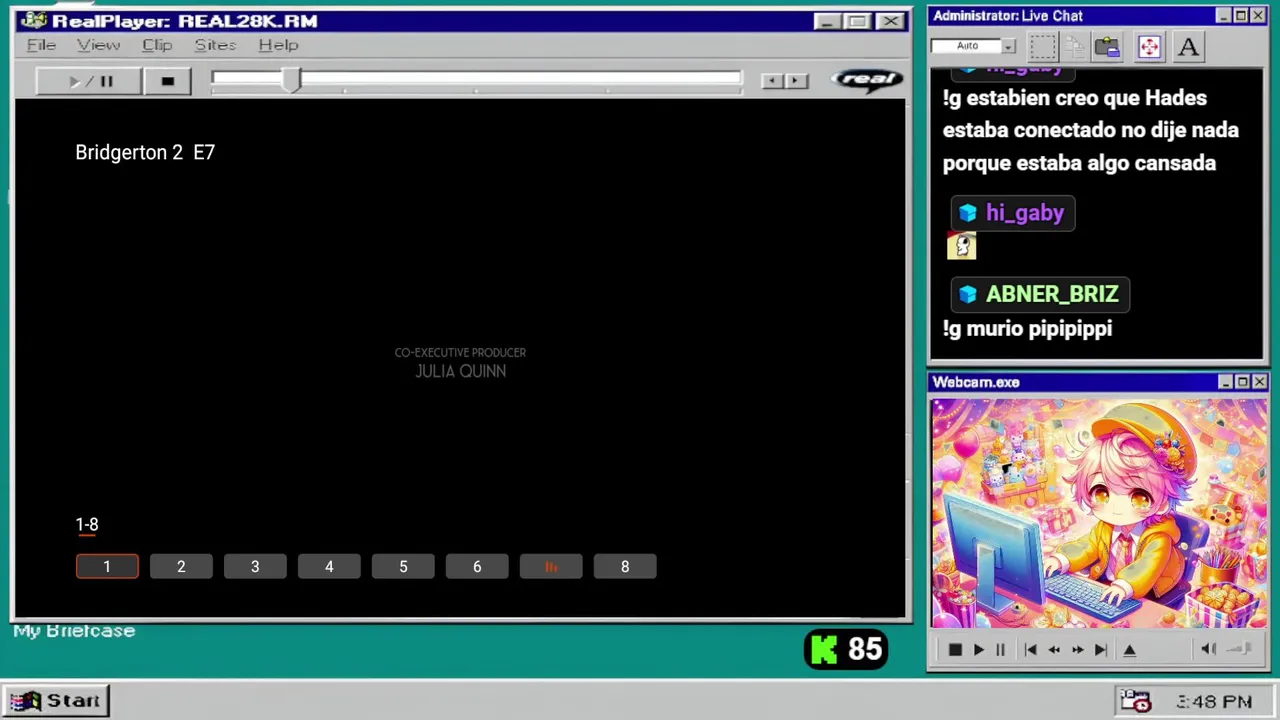The image size is (1280, 720).
Task: Select episode 6 button
Action: (477, 567)
